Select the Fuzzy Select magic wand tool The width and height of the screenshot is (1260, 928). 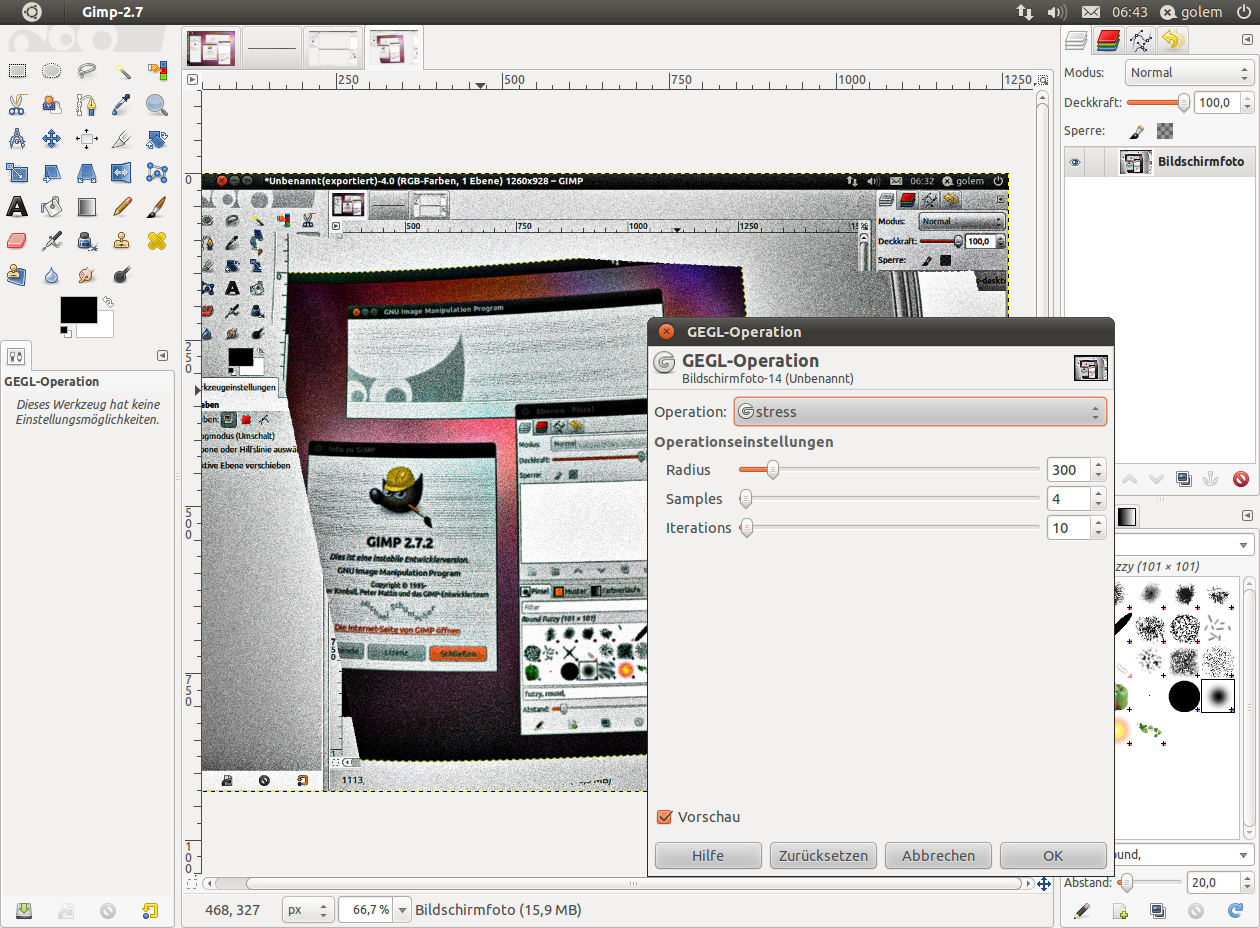[x=122, y=71]
